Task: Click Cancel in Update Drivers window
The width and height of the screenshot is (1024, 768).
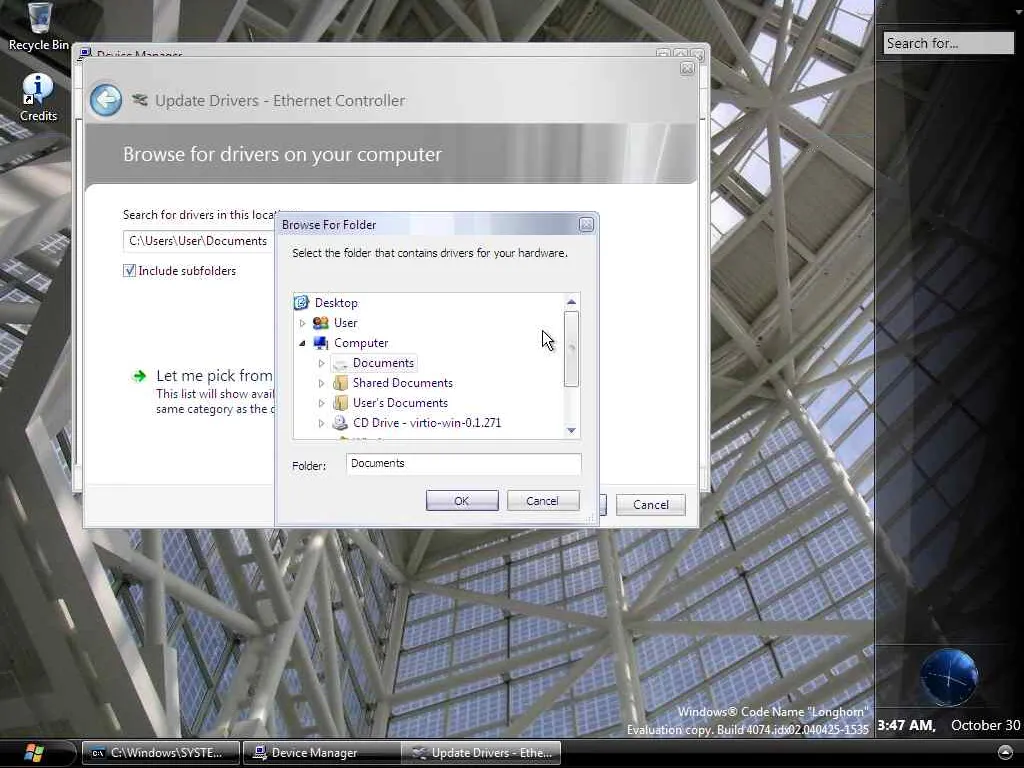Action: coord(650,505)
